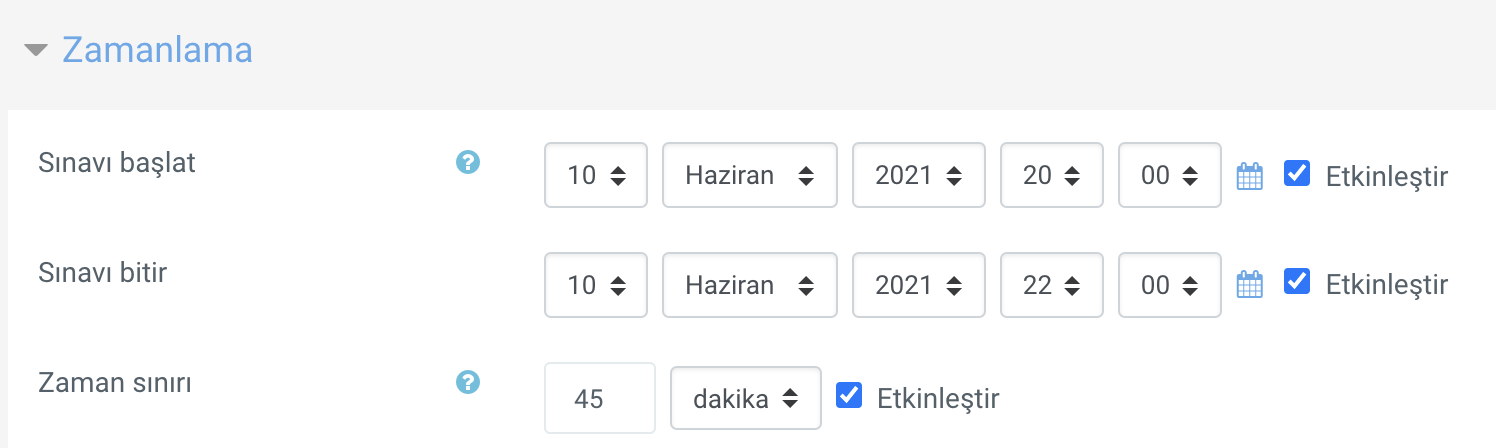Change the Sınavı başlat hour from 20
This screenshot has height=448, width=1496.
pos(1050,176)
